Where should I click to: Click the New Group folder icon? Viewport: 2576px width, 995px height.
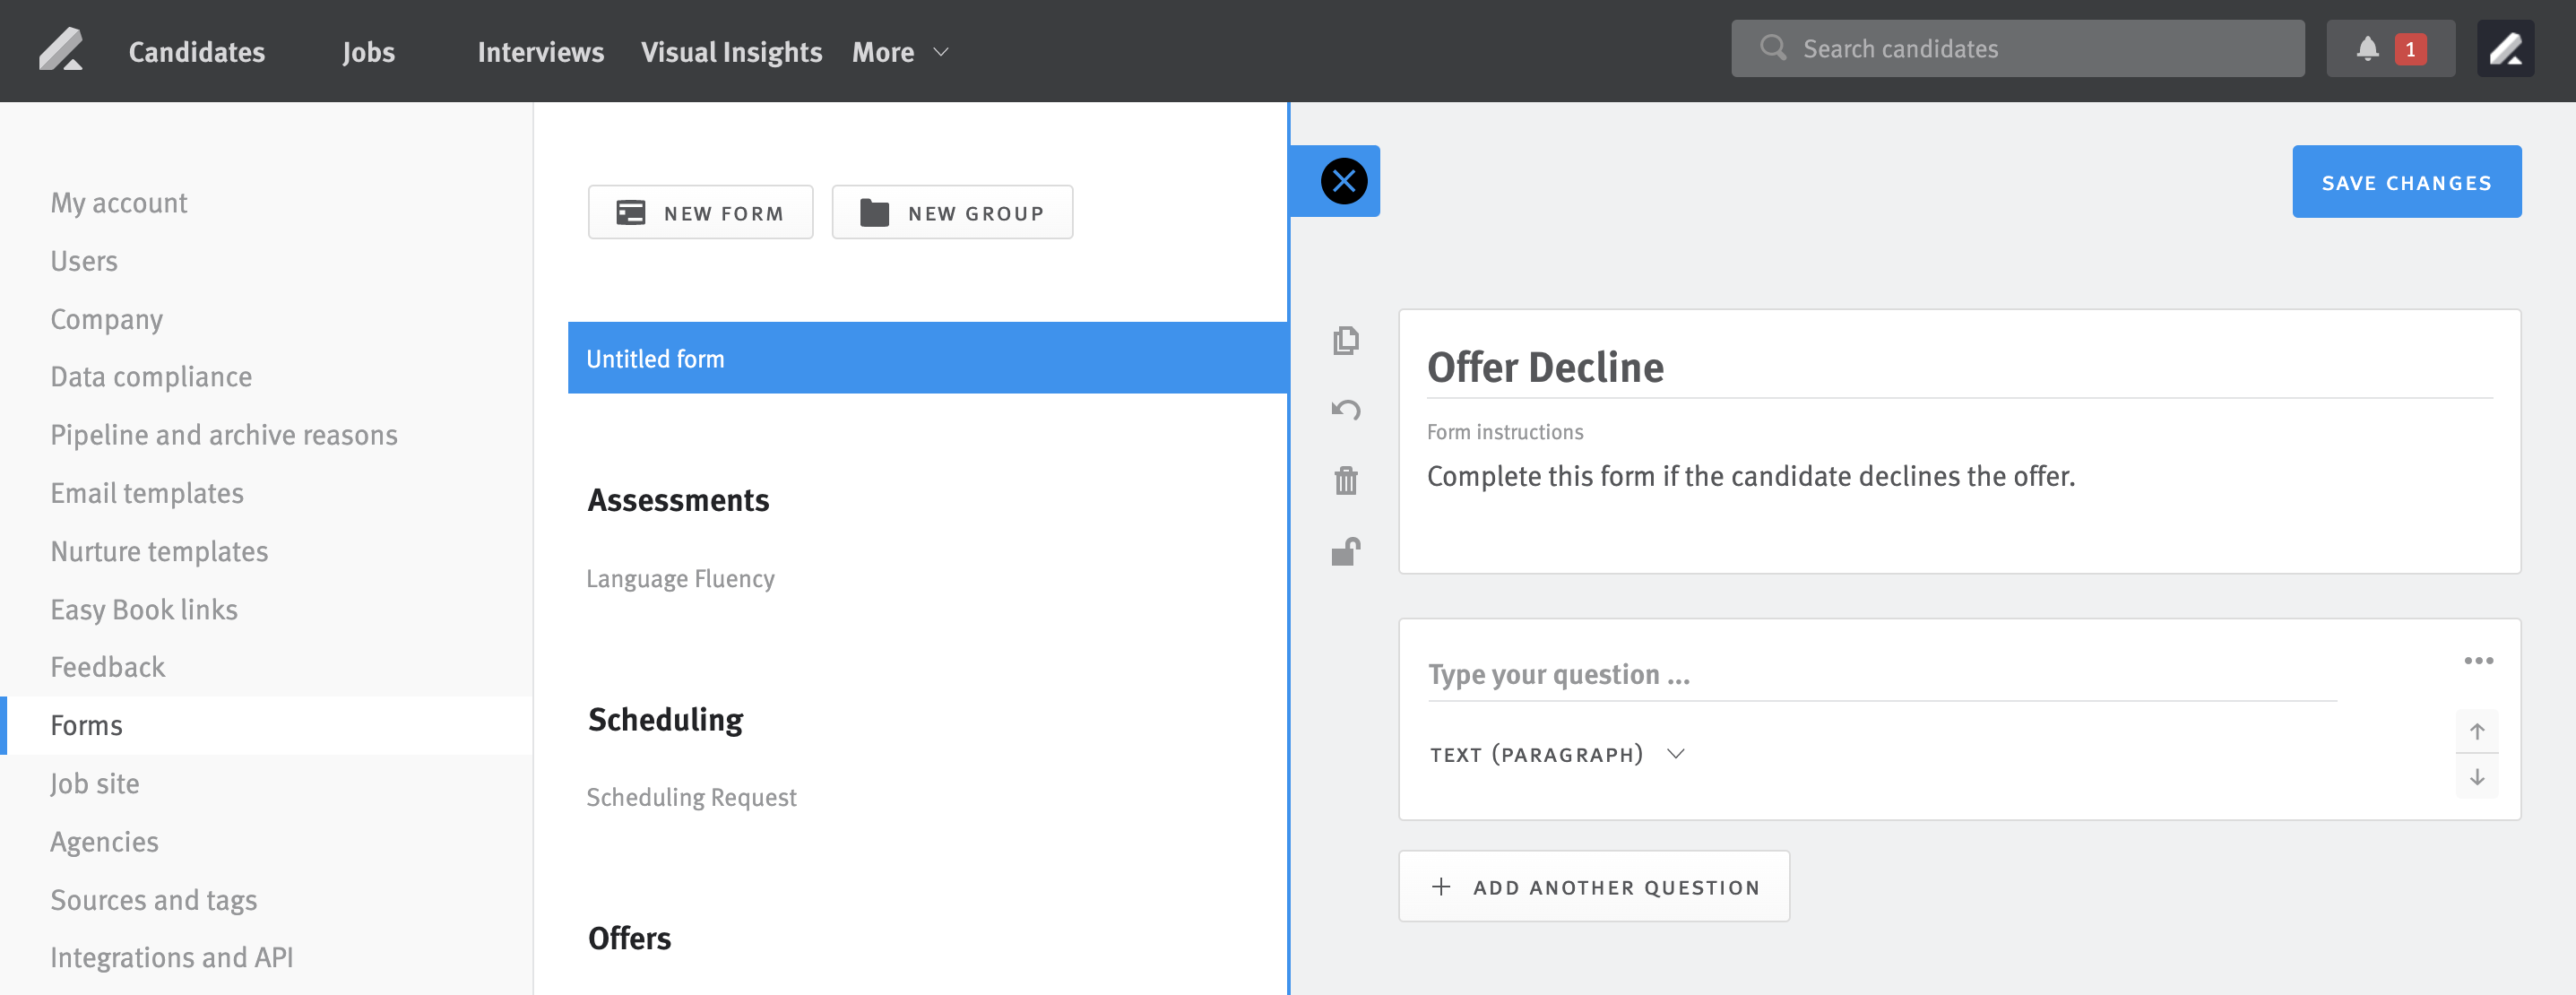[x=875, y=212]
